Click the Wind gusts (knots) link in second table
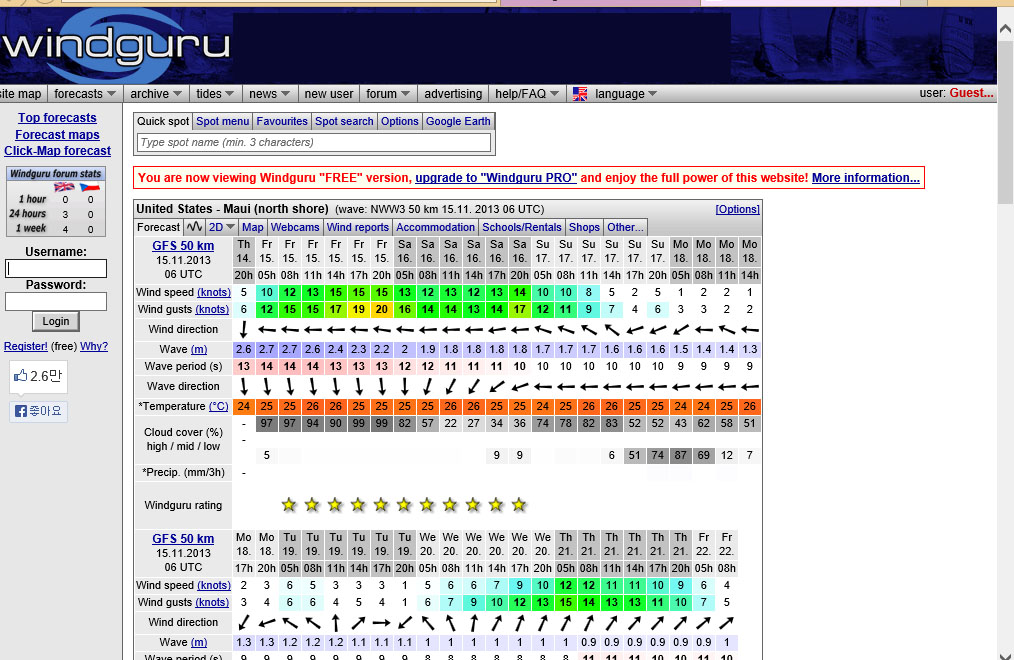Screen dimensions: 1014x660 pos(212,602)
